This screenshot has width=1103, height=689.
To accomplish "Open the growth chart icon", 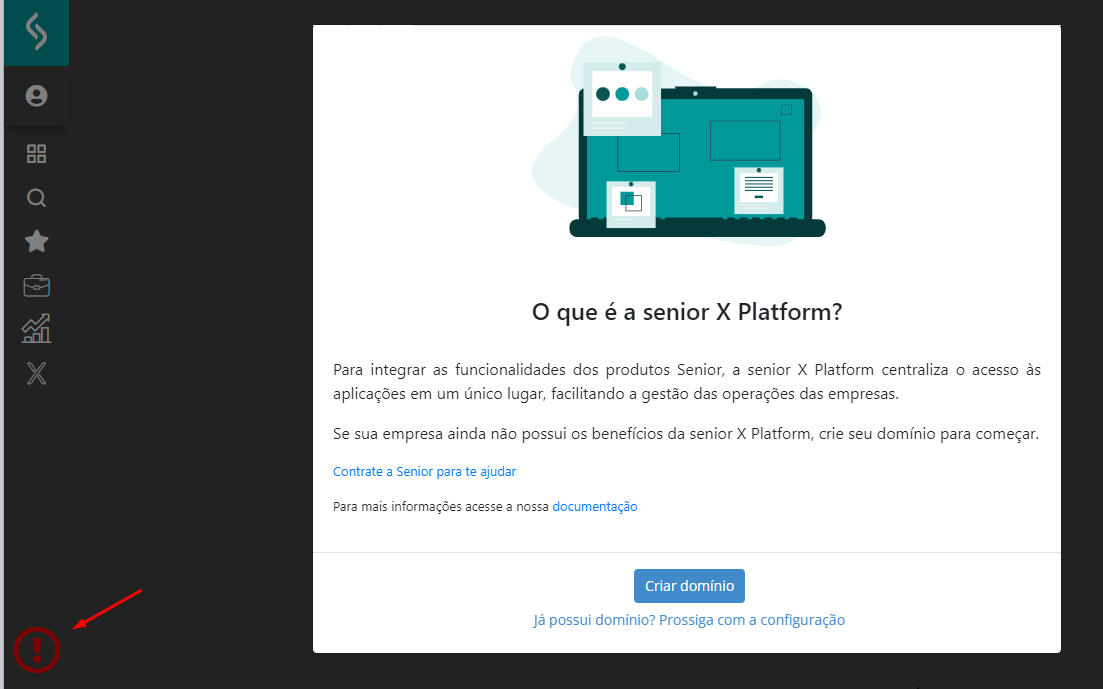I will [37, 329].
